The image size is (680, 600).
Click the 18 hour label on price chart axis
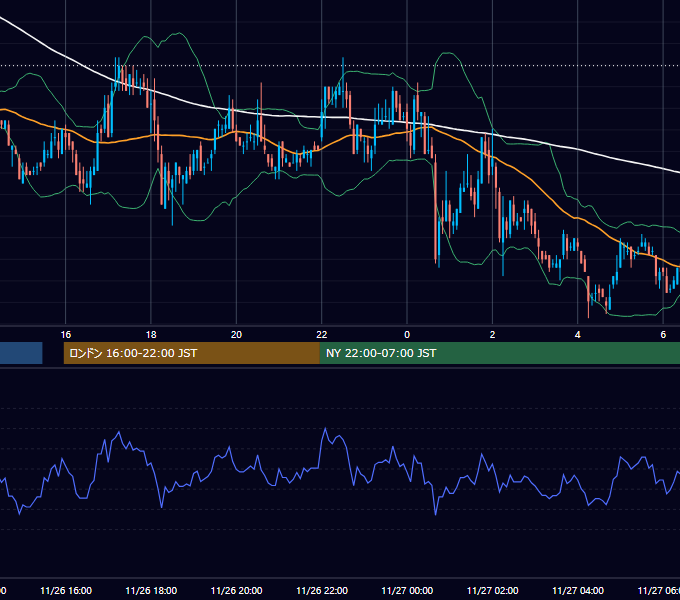click(151, 335)
